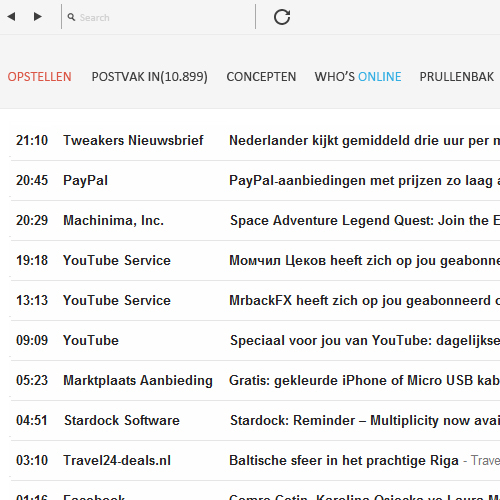The image size is (500, 500).
Task: Click the 05:23 timestamp
Action: pos(32,380)
